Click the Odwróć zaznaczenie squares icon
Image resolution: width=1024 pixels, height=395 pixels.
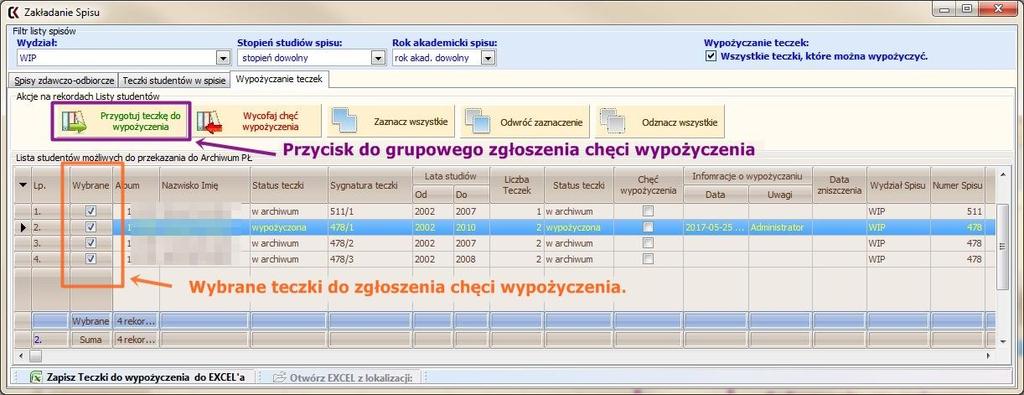click(478, 121)
